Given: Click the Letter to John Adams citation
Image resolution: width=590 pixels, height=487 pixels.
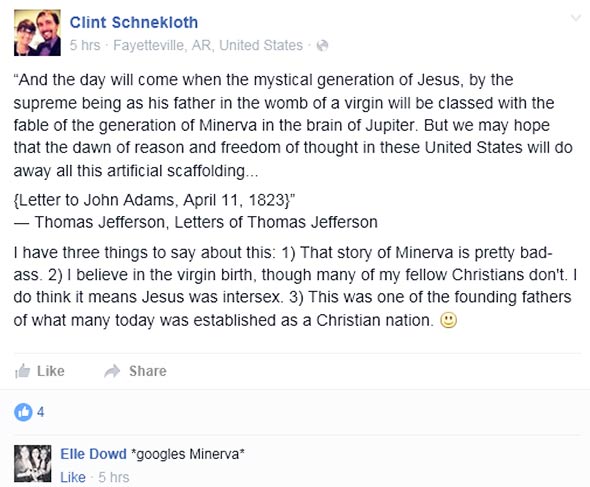Looking at the screenshot, I should click(x=154, y=200).
